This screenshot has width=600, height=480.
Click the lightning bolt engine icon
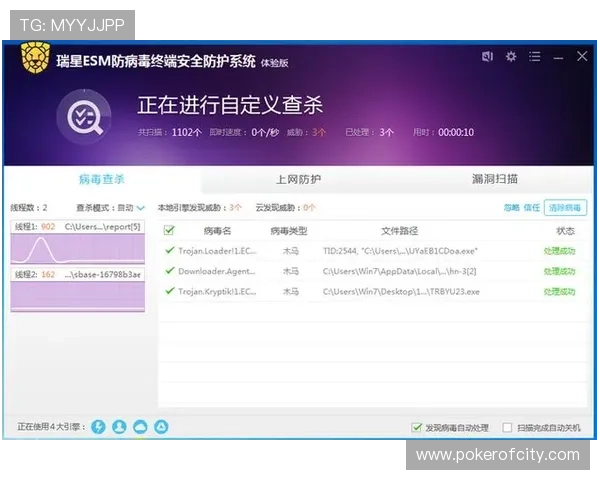click(x=98, y=426)
